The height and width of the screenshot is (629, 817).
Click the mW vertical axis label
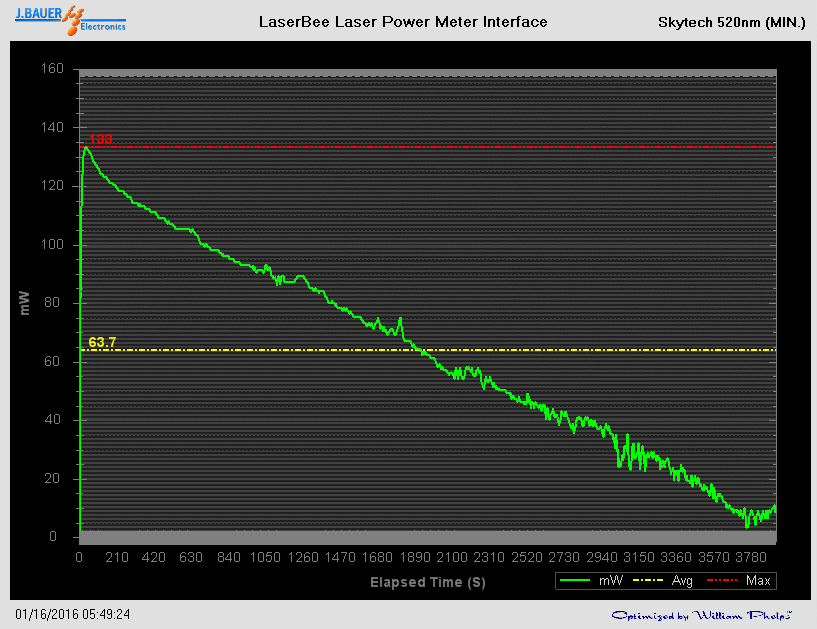pyautogui.click(x=25, y=303)
